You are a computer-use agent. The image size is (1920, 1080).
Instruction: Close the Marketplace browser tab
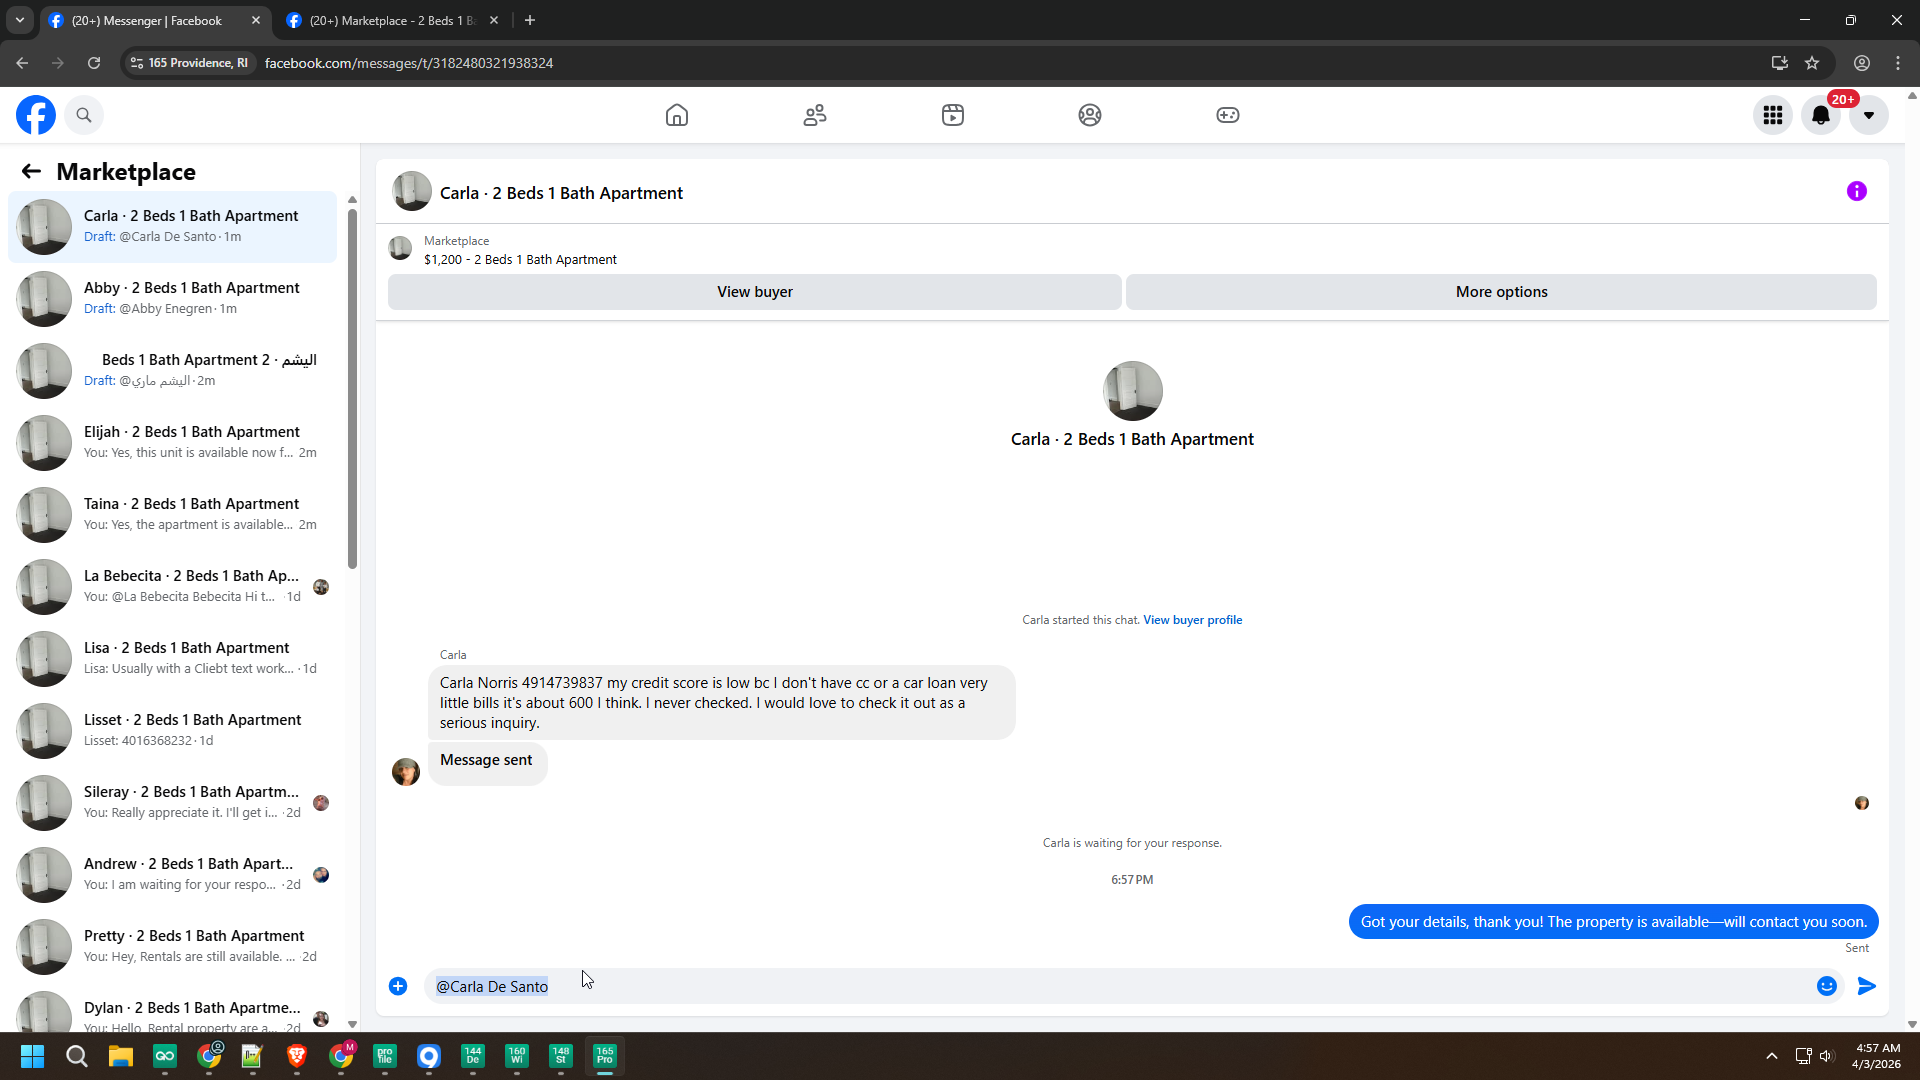(x=494, y=20)
